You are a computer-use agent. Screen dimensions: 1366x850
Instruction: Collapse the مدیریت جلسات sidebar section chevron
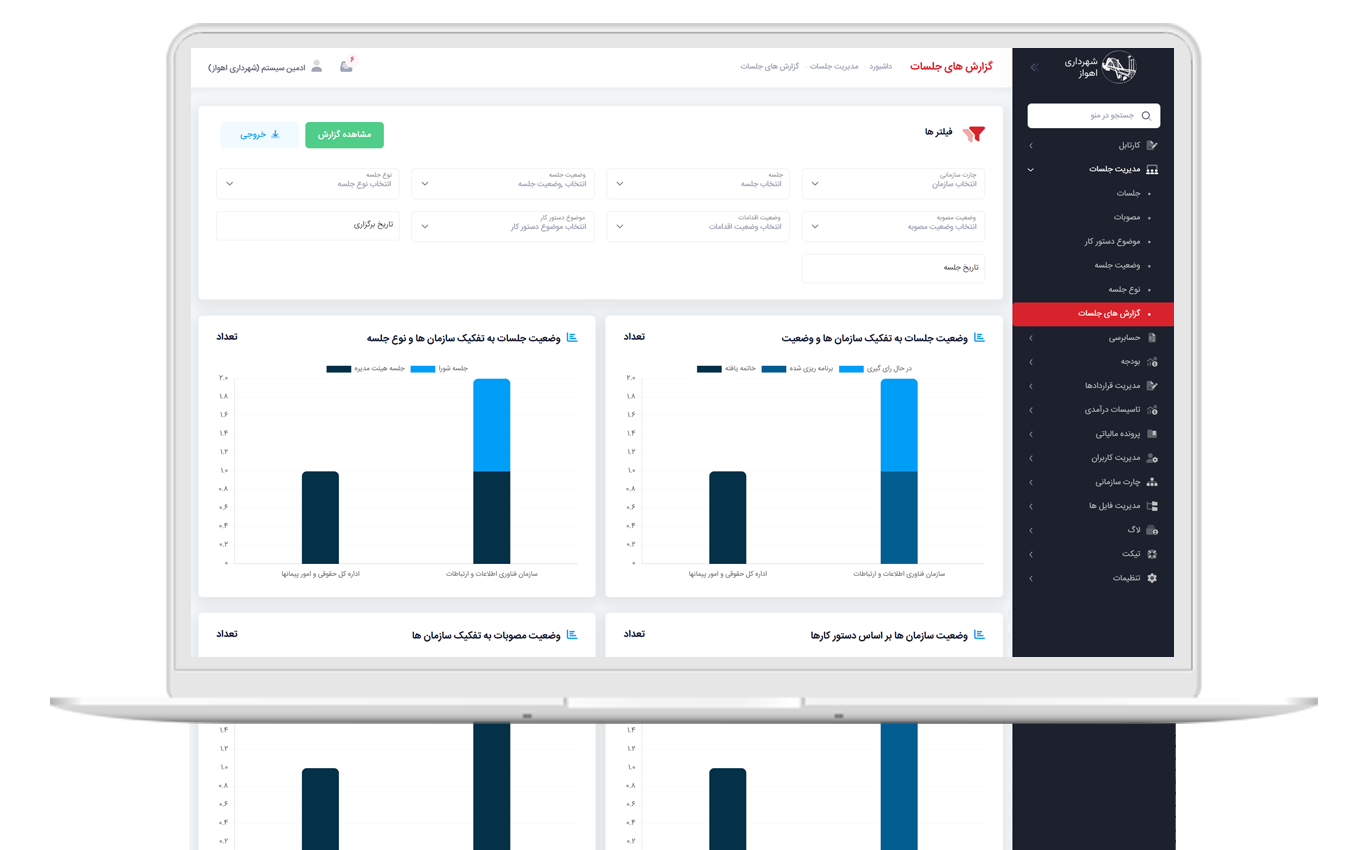(1031, 170)
